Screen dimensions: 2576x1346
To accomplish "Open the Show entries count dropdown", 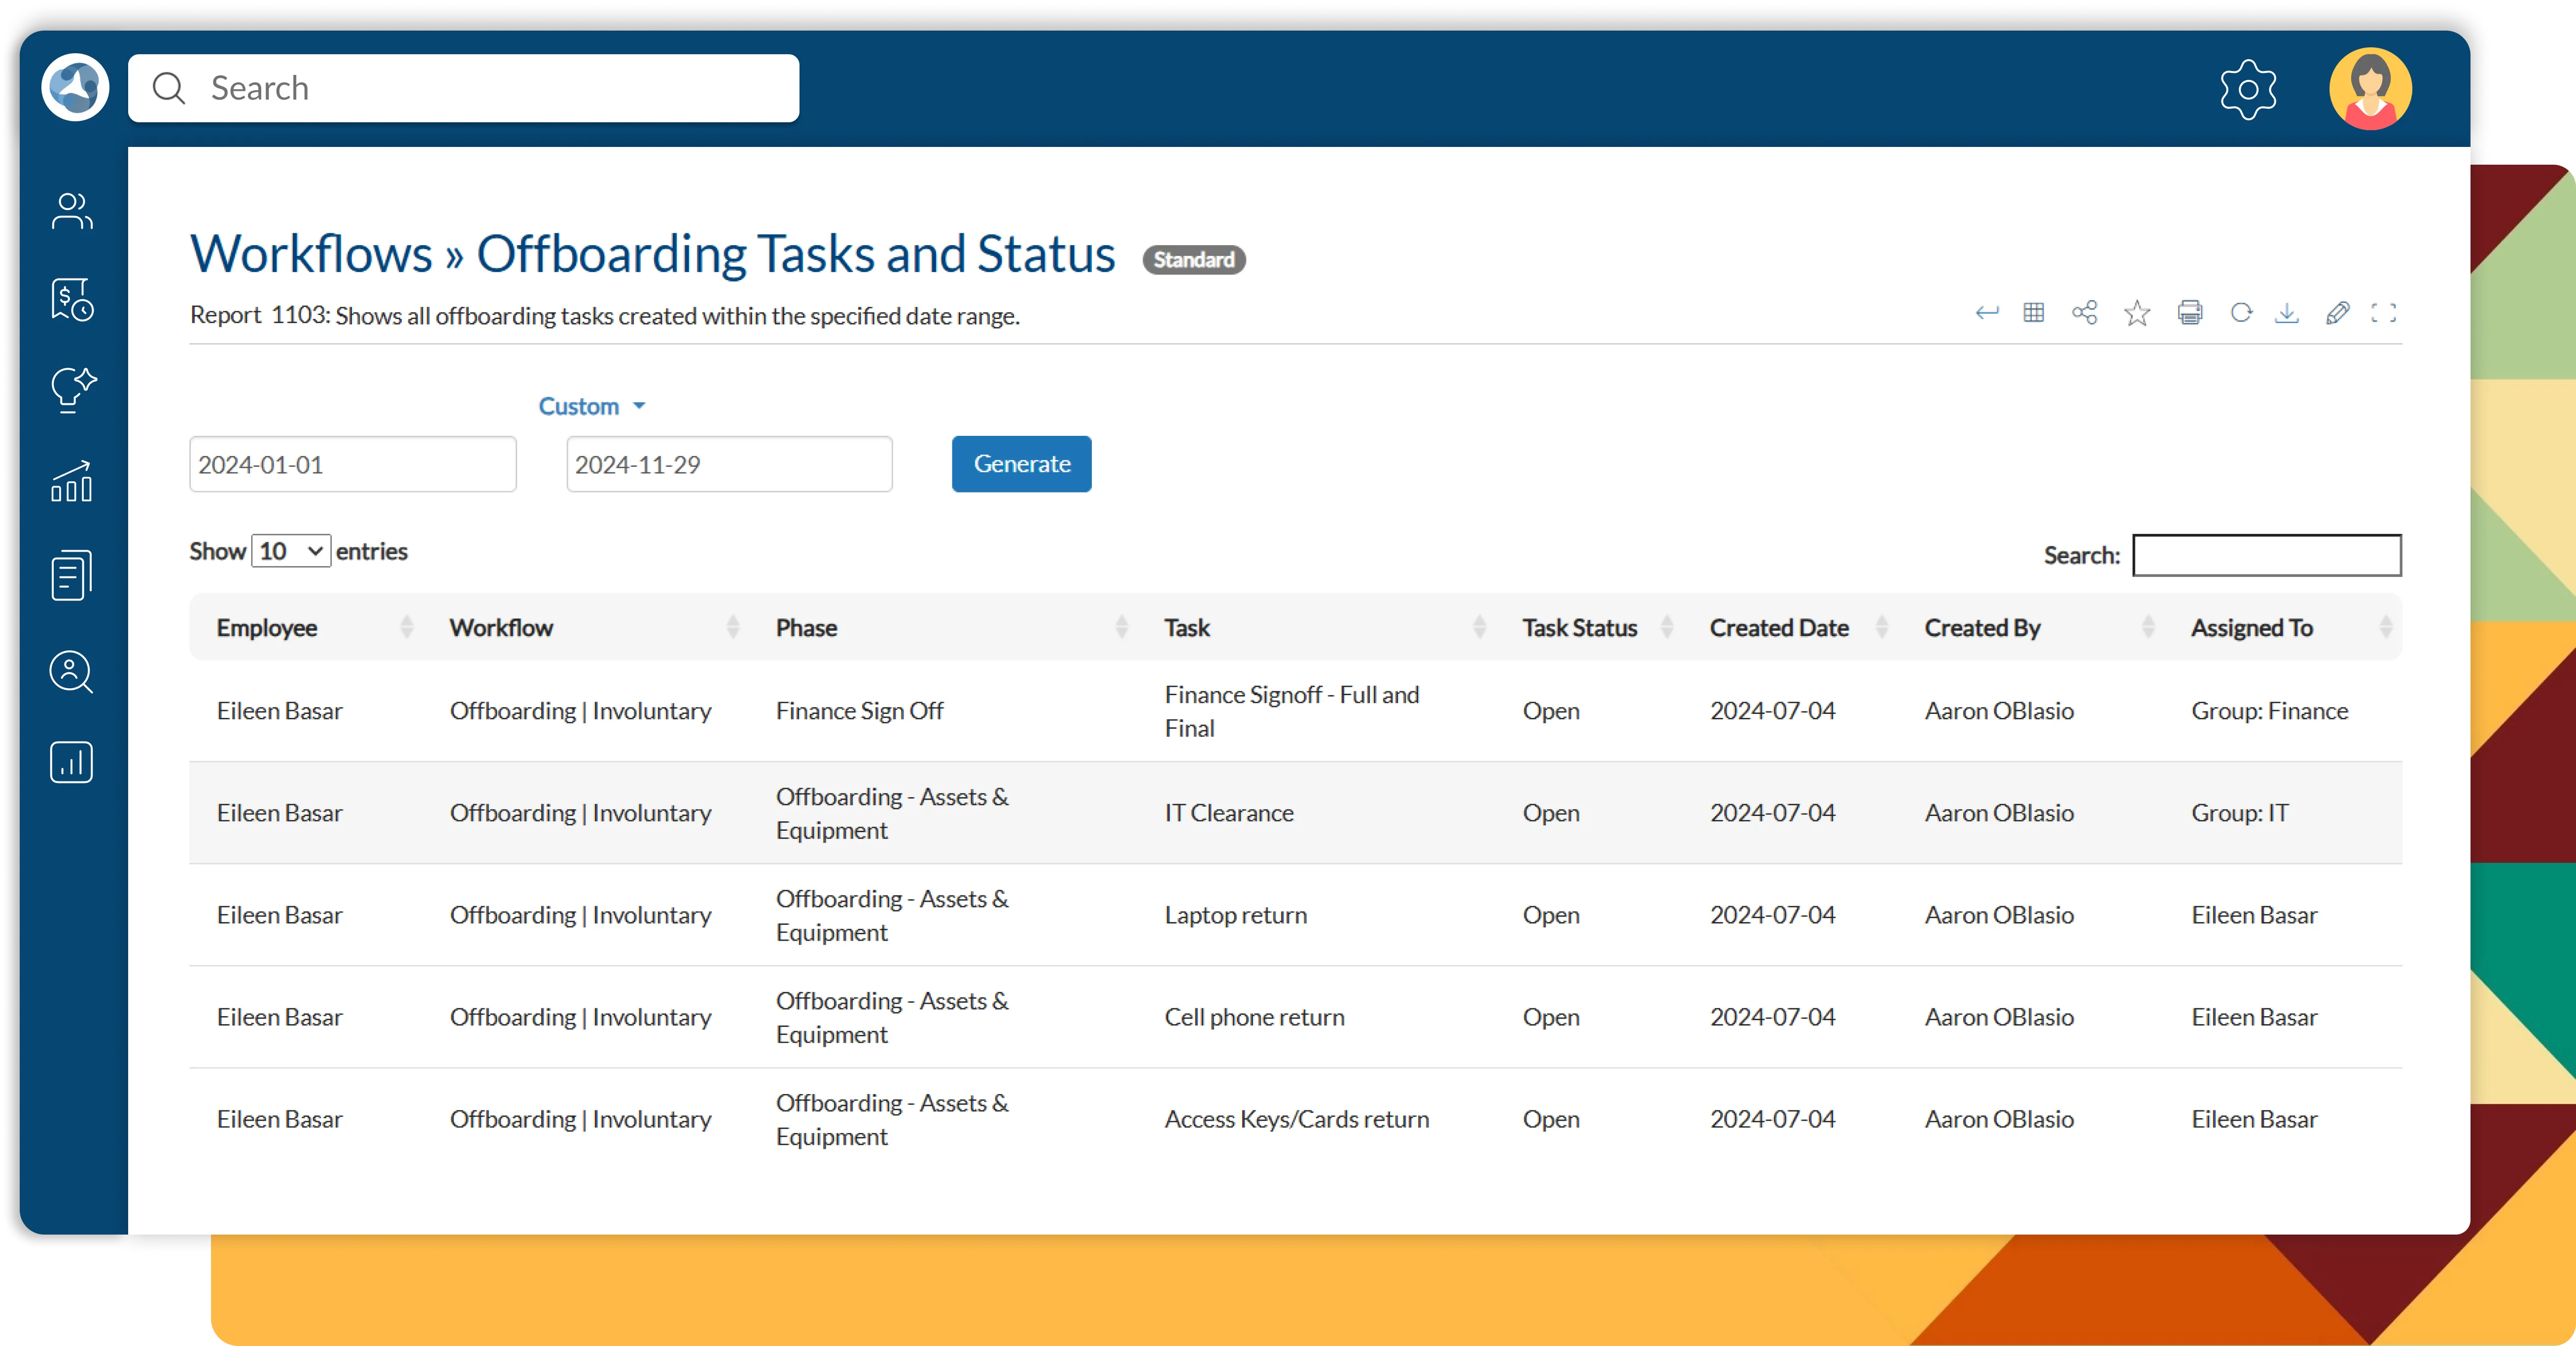I will [x=290, y=551].
